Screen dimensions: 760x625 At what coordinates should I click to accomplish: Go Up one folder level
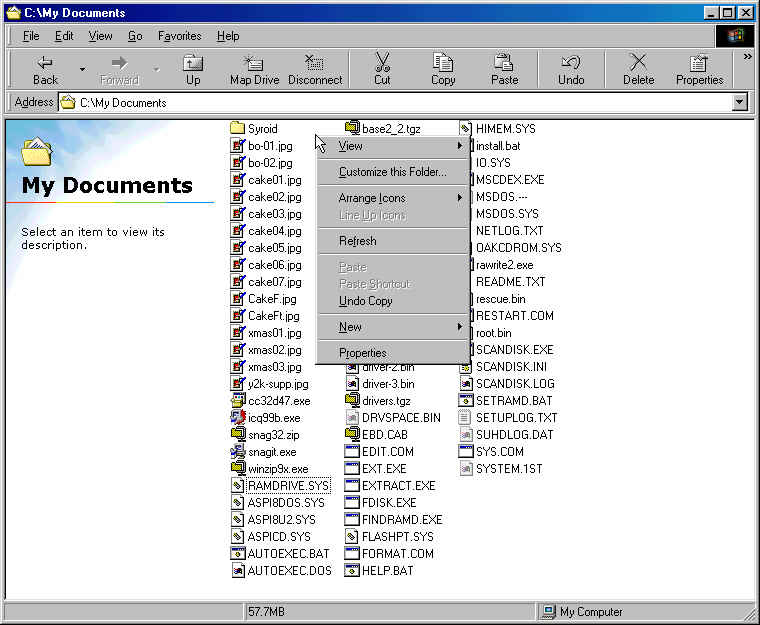193,69
